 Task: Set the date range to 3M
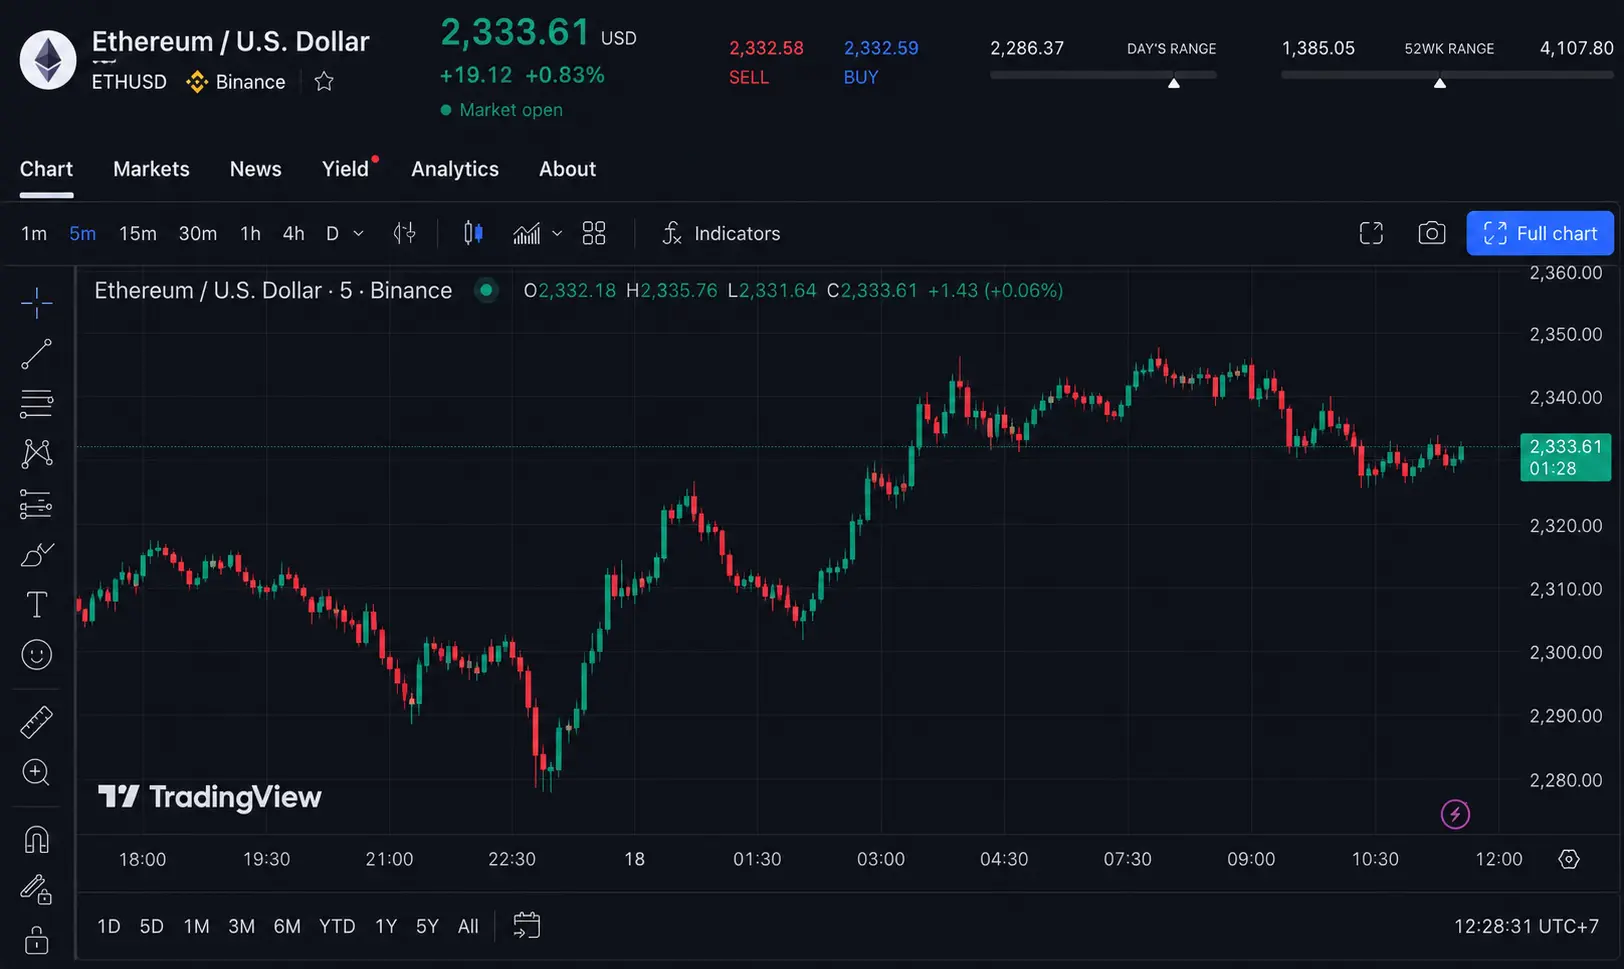241,926
